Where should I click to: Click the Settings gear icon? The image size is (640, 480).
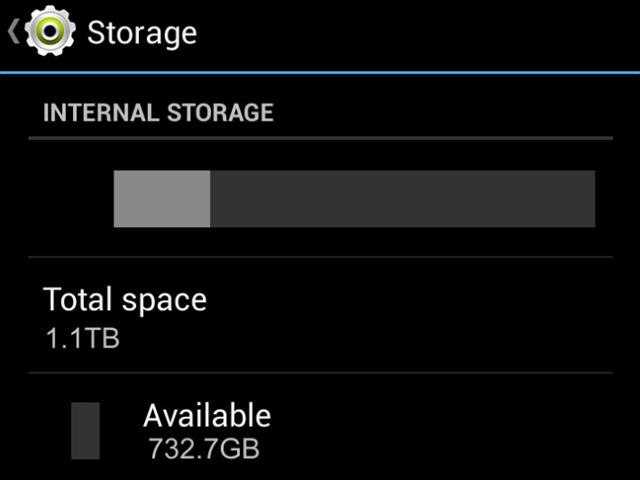point(50,31)
